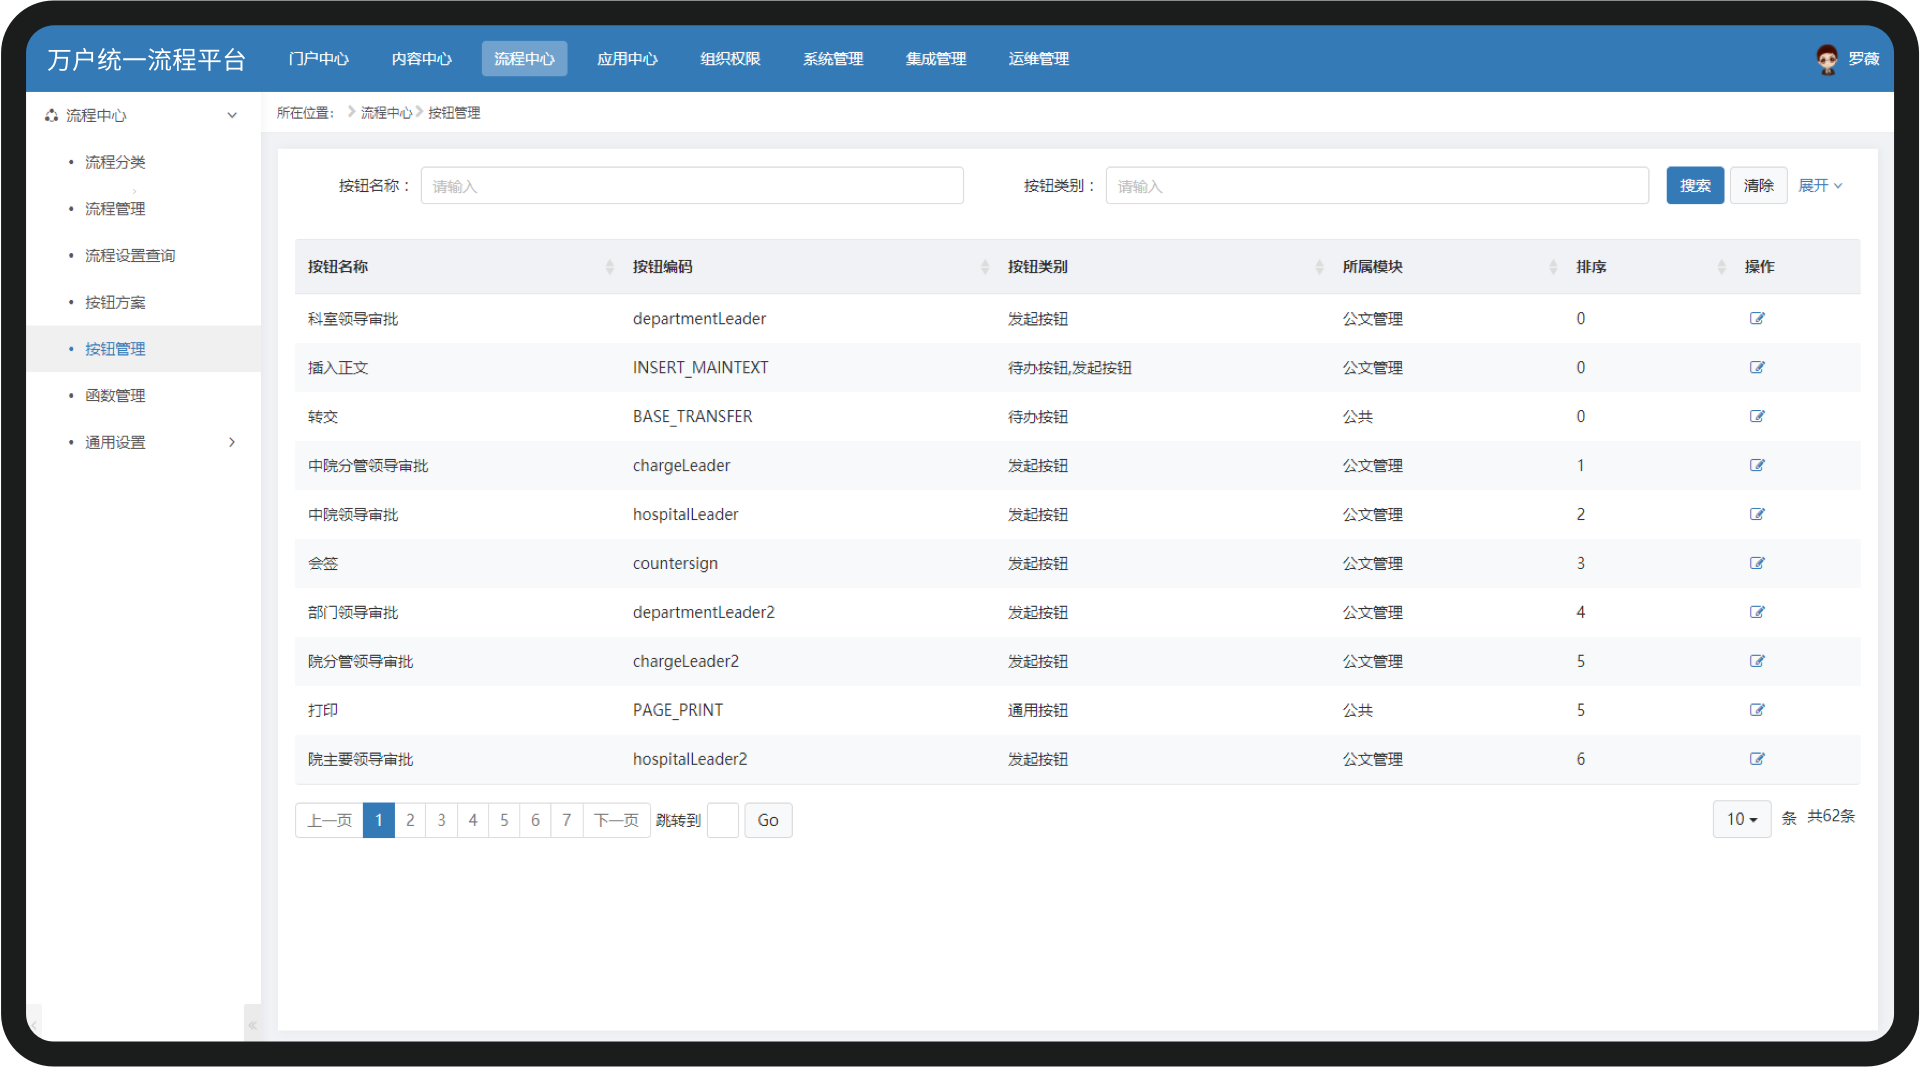
Task: Open the 组织权限 tab
Action: click(730, 59)
